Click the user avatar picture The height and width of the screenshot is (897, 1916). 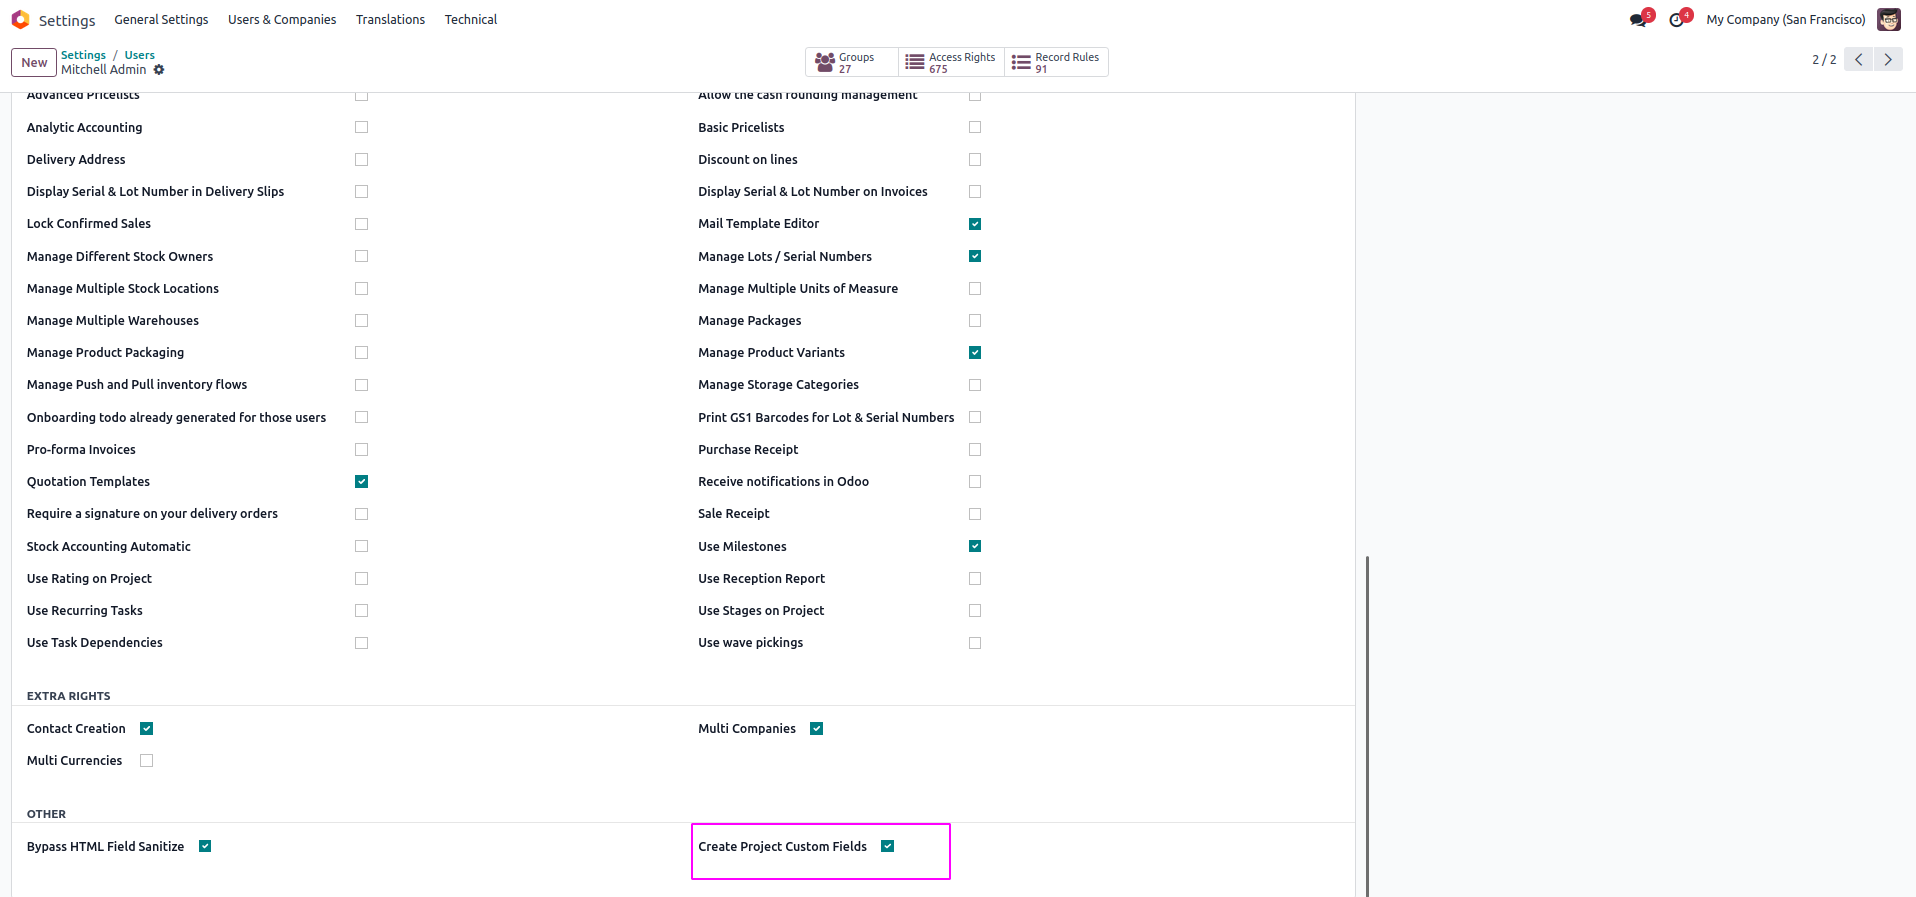coord(1888,20)
